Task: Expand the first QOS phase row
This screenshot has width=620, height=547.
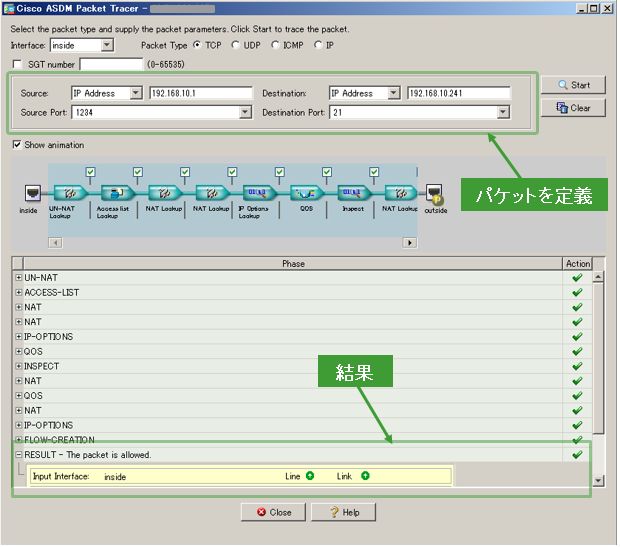Action: tap(19, 352)
